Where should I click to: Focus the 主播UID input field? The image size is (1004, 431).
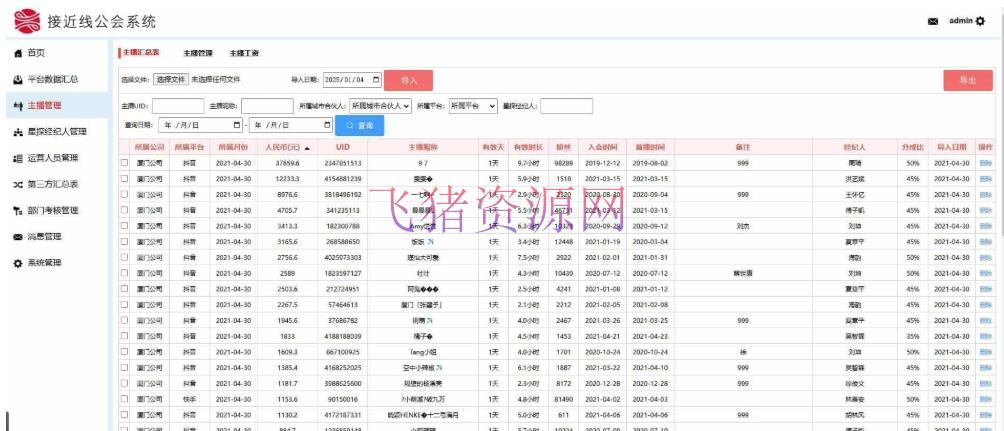pos(178,106)
